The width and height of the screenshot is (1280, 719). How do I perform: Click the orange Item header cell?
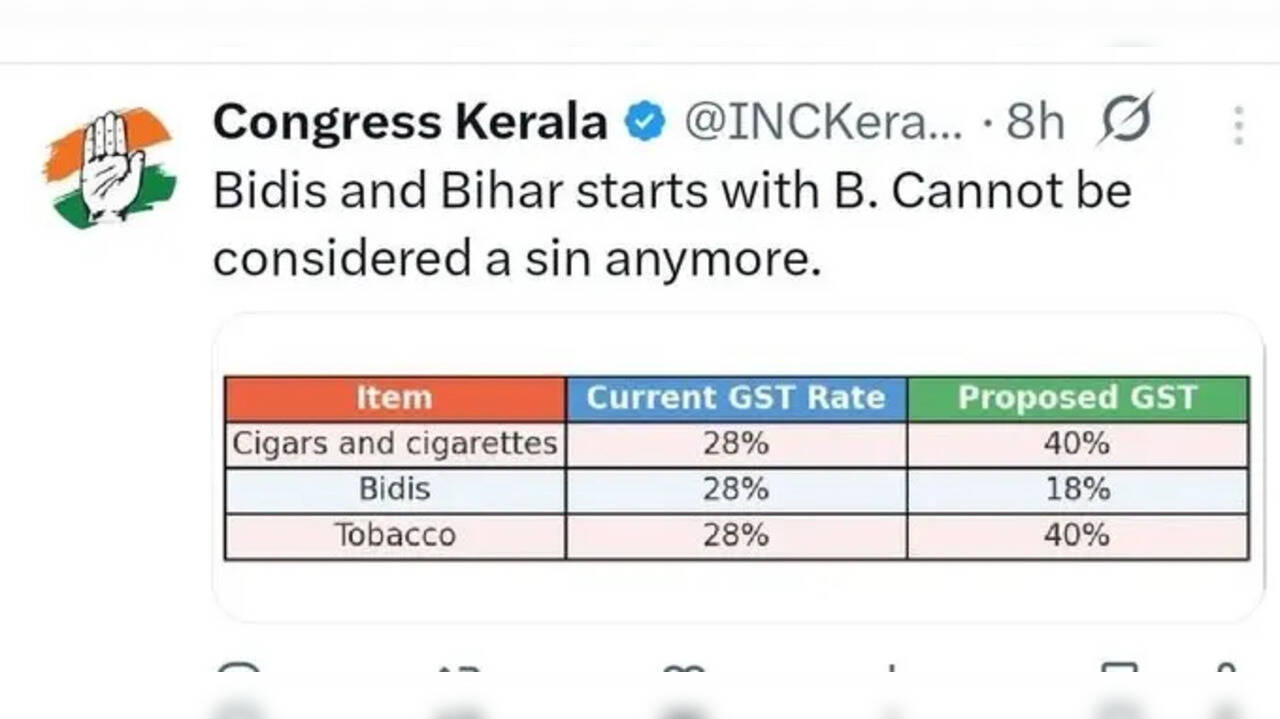click(x=395, y=398)
